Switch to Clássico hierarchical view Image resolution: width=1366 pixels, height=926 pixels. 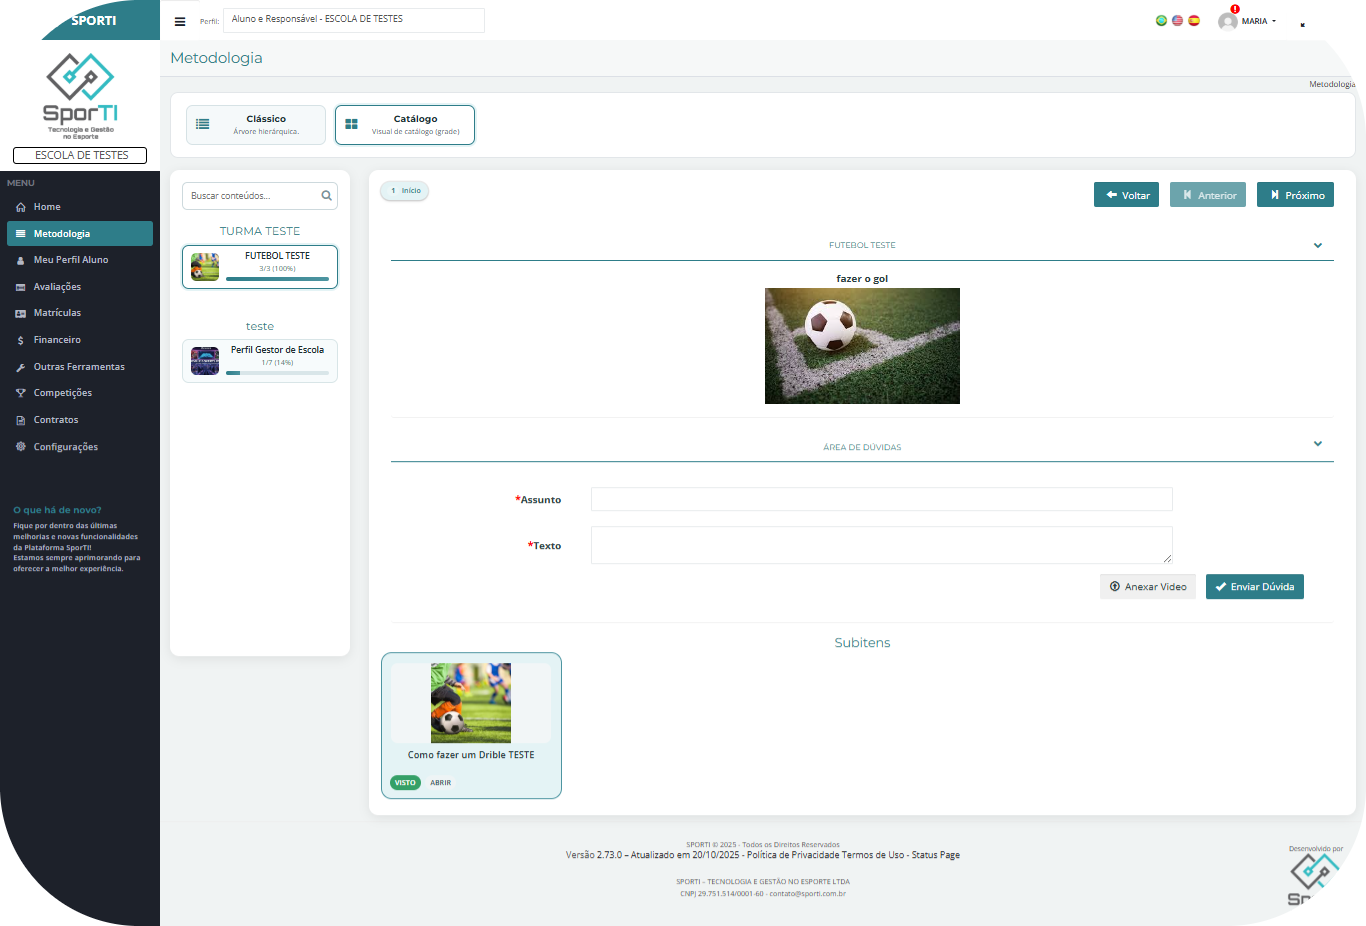click(x=256, y=125)
